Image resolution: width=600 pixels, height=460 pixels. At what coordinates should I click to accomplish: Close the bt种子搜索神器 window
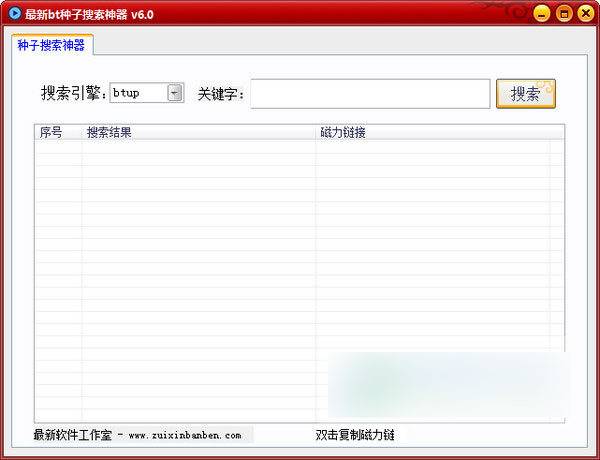[586, 14]
